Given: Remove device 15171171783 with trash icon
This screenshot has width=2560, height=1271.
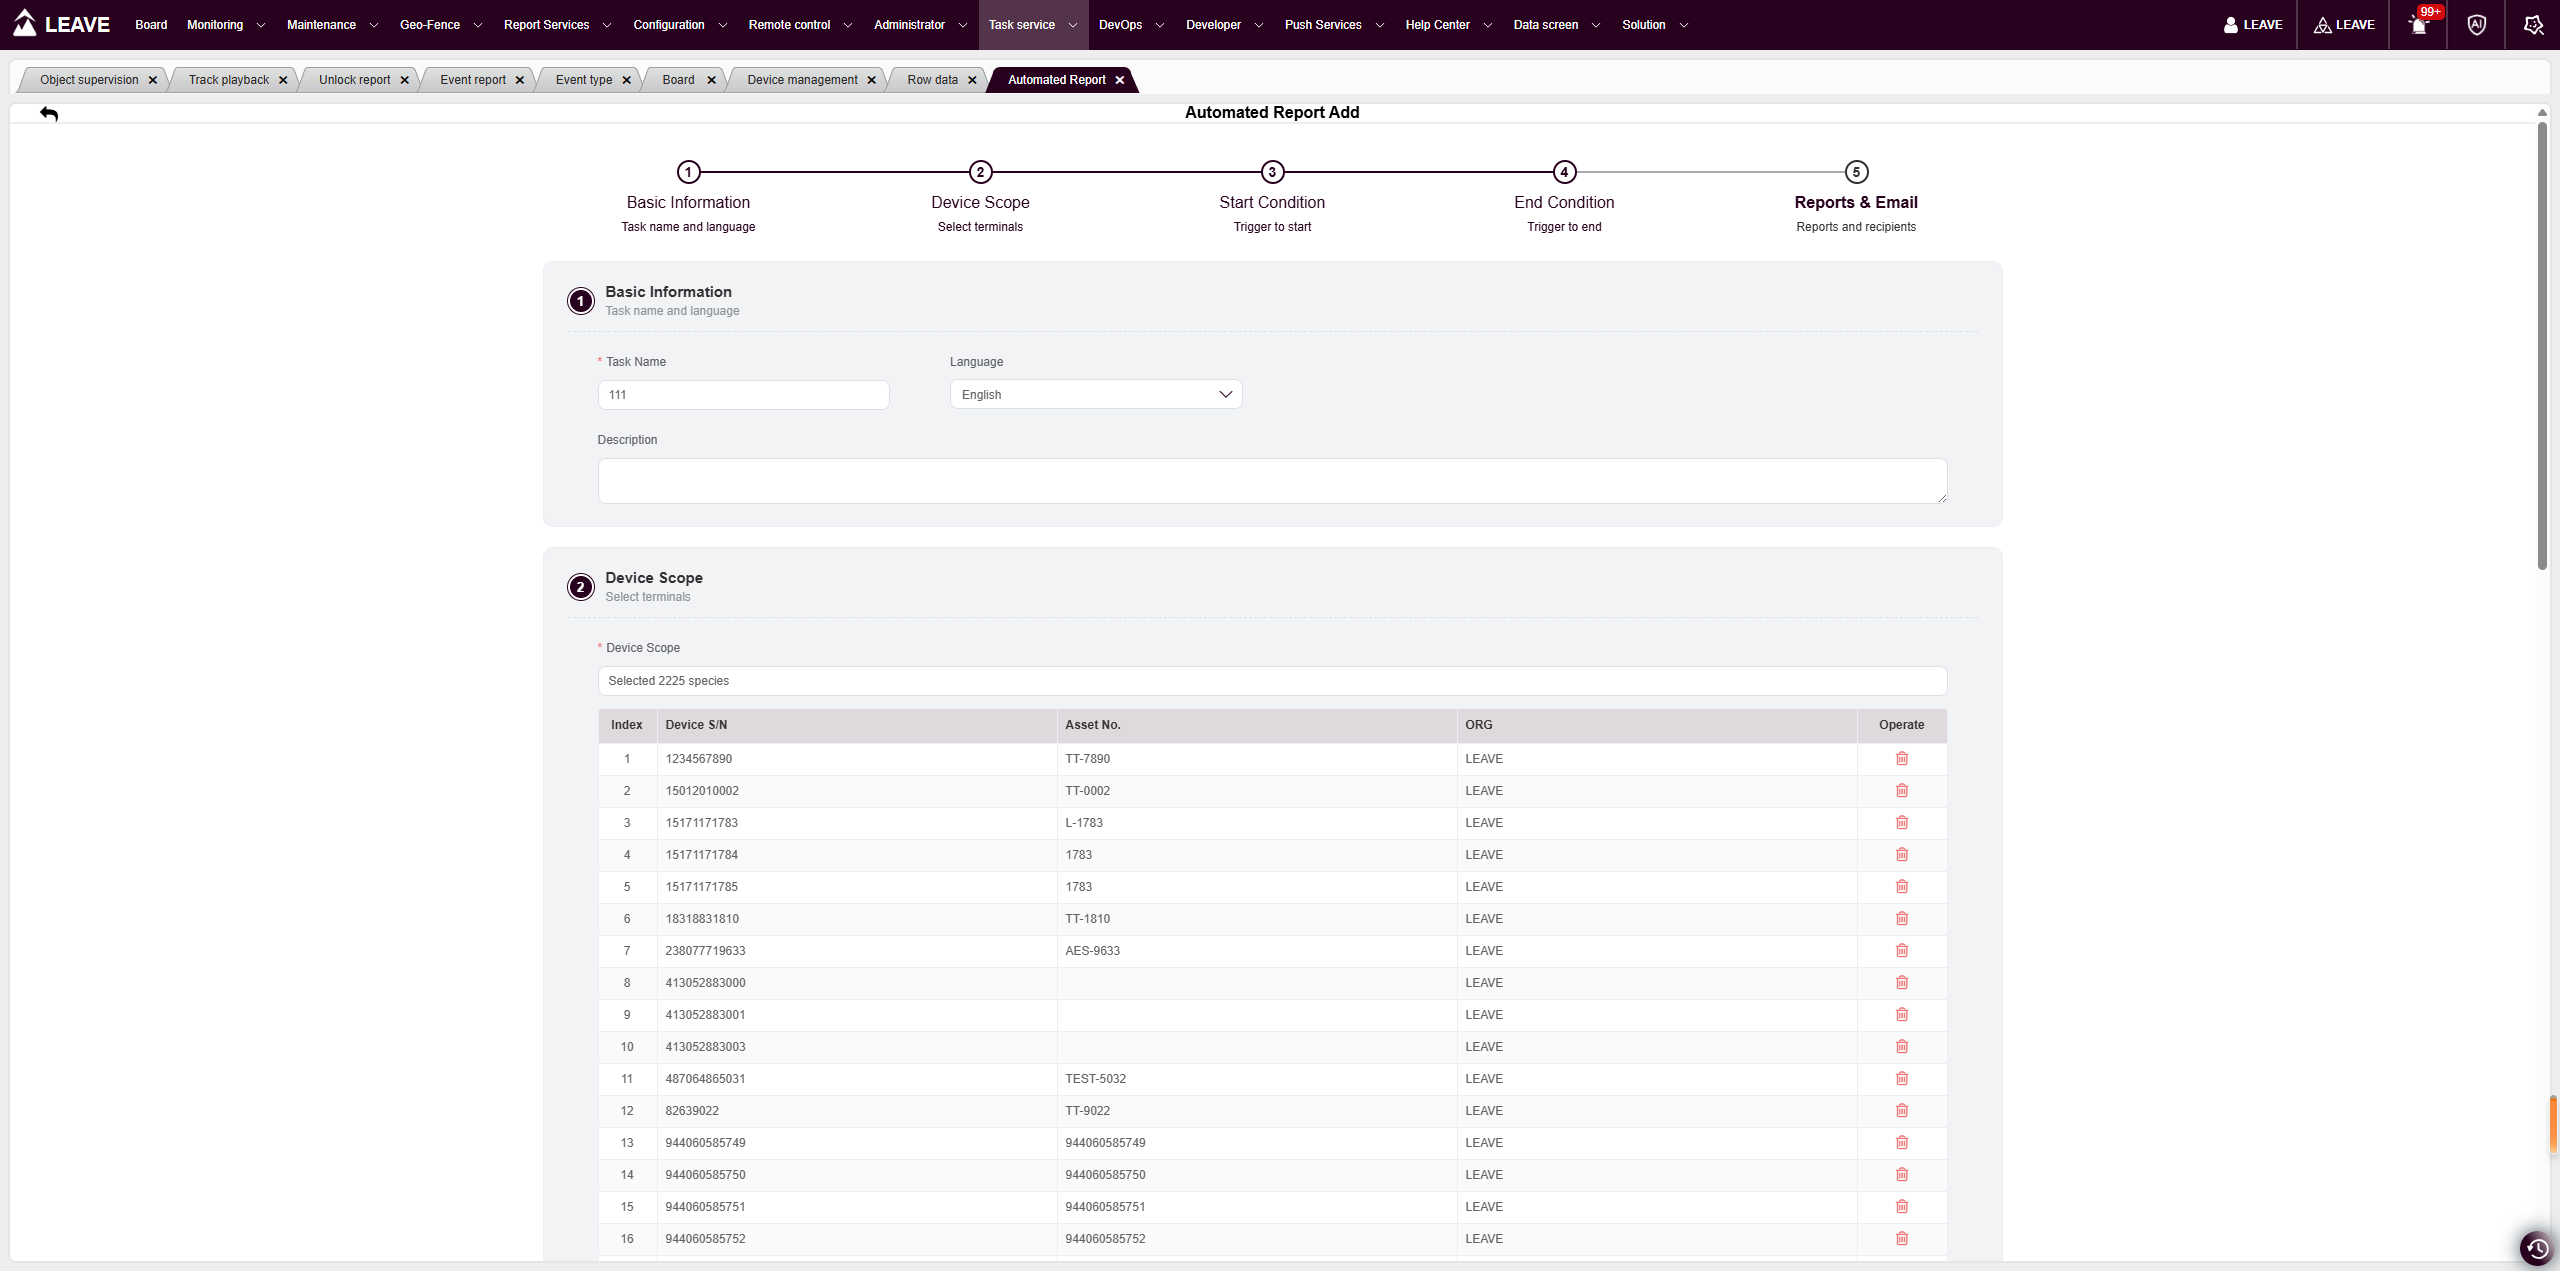Looking at the screenshot, I should [x=1902, y=823].
